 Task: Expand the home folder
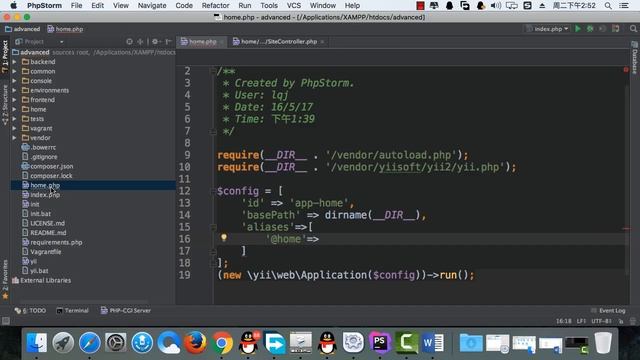click(14, 109)
